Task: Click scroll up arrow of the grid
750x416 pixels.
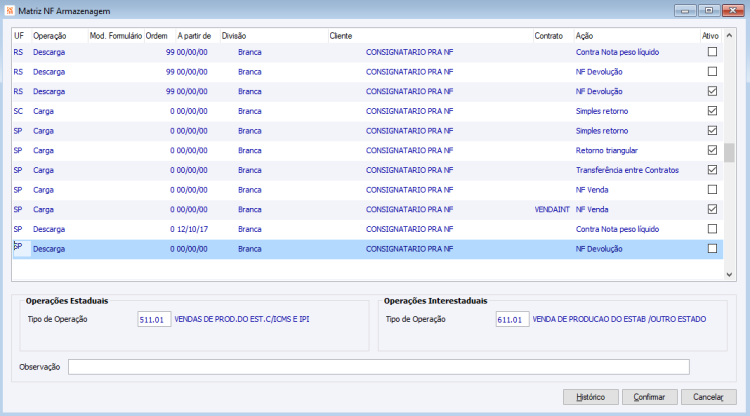Action: click(729, 35)
